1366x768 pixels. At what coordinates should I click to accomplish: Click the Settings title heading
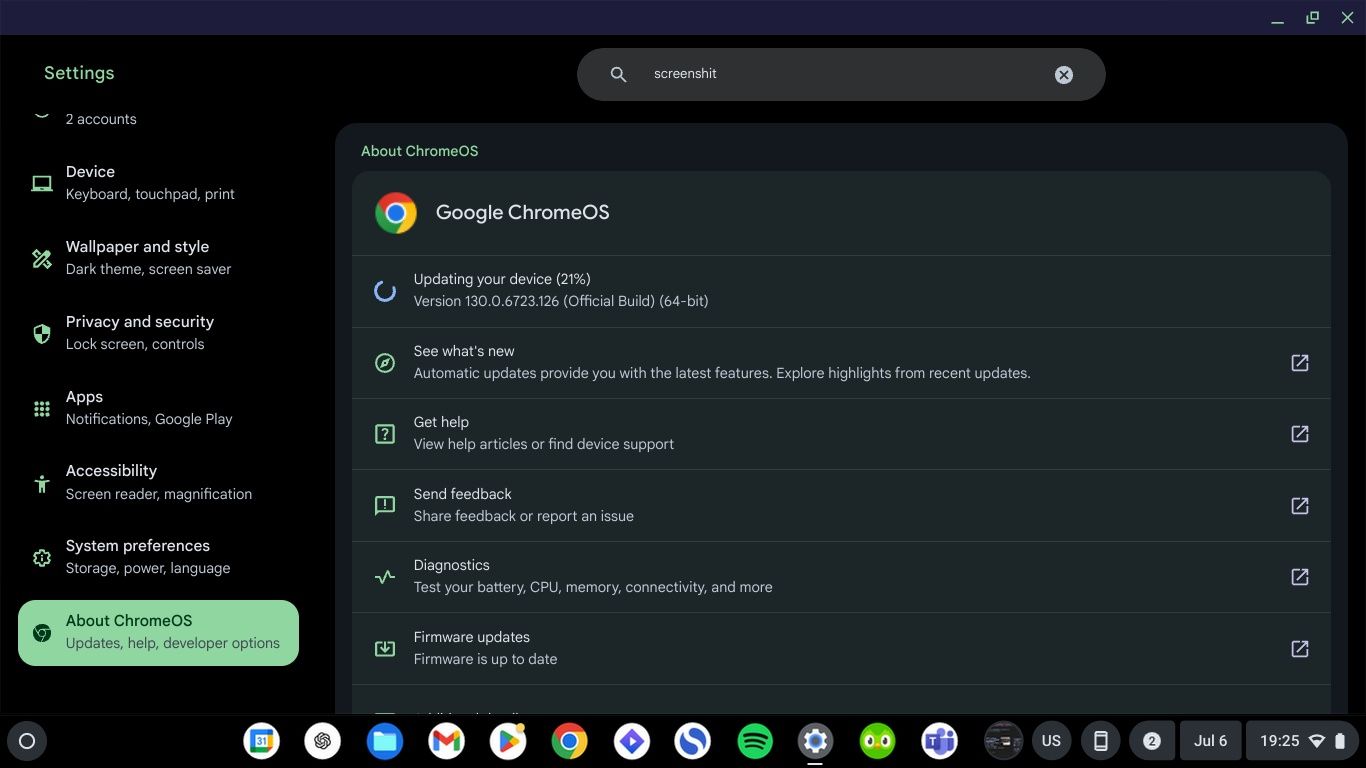pos(79,73)
